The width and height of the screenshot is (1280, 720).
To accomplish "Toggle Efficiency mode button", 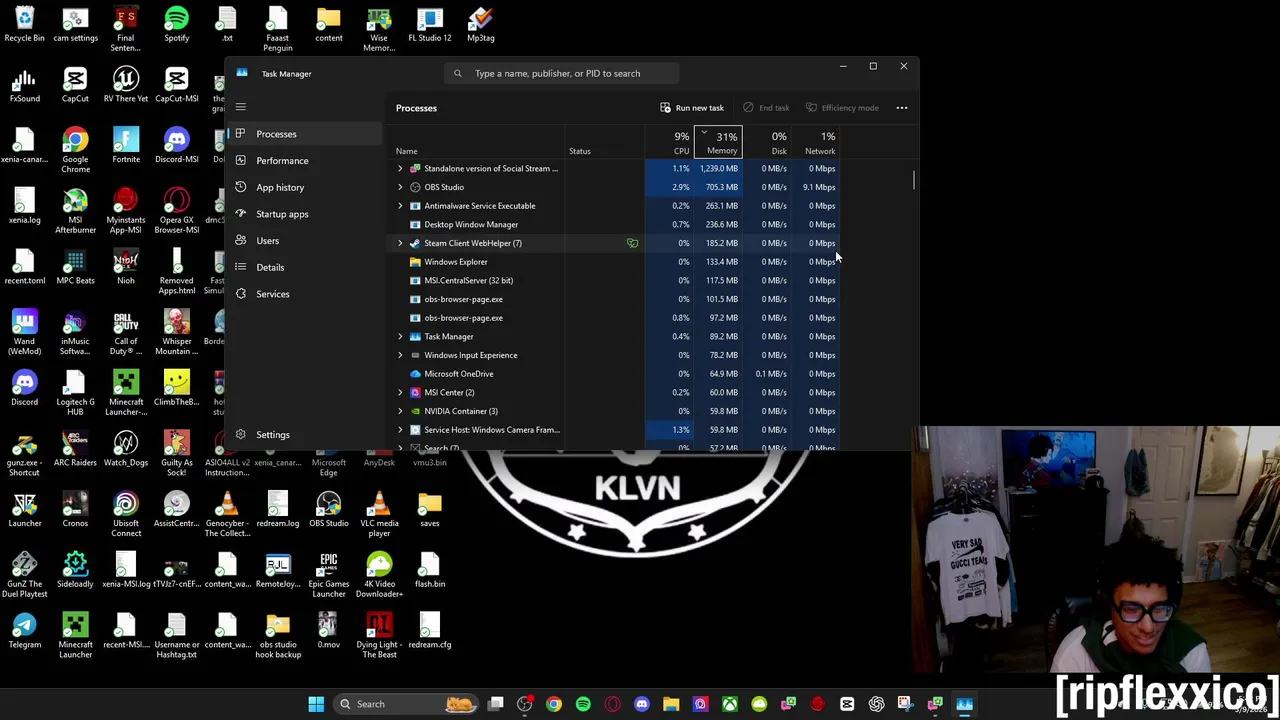I will (x=842, y=108).
